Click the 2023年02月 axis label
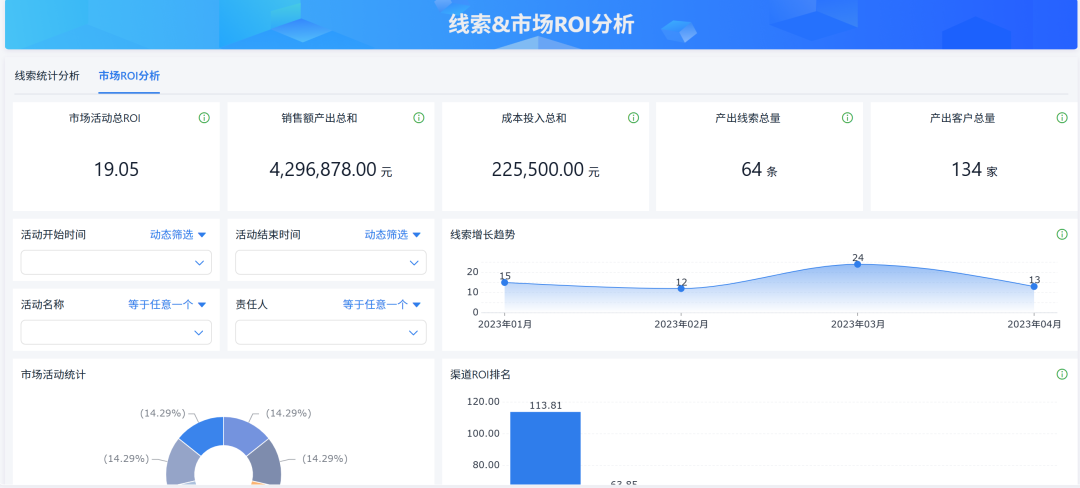 coord(681,323)
